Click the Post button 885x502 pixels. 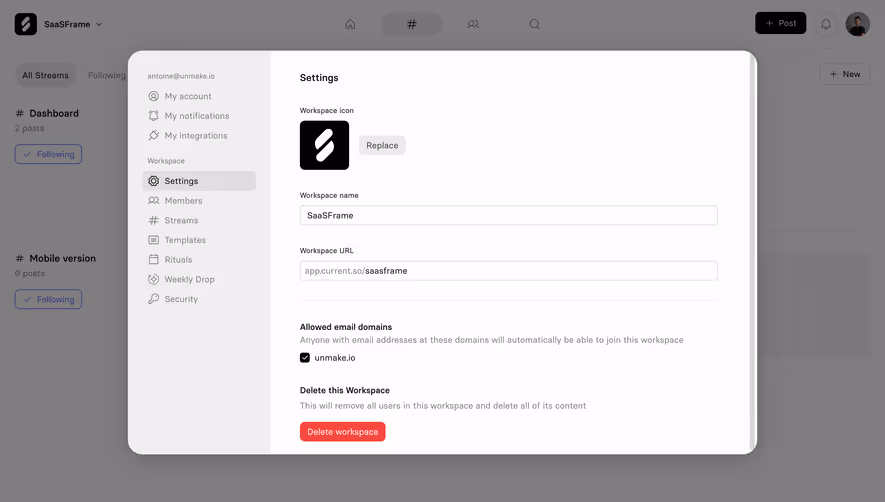point(781,23)
